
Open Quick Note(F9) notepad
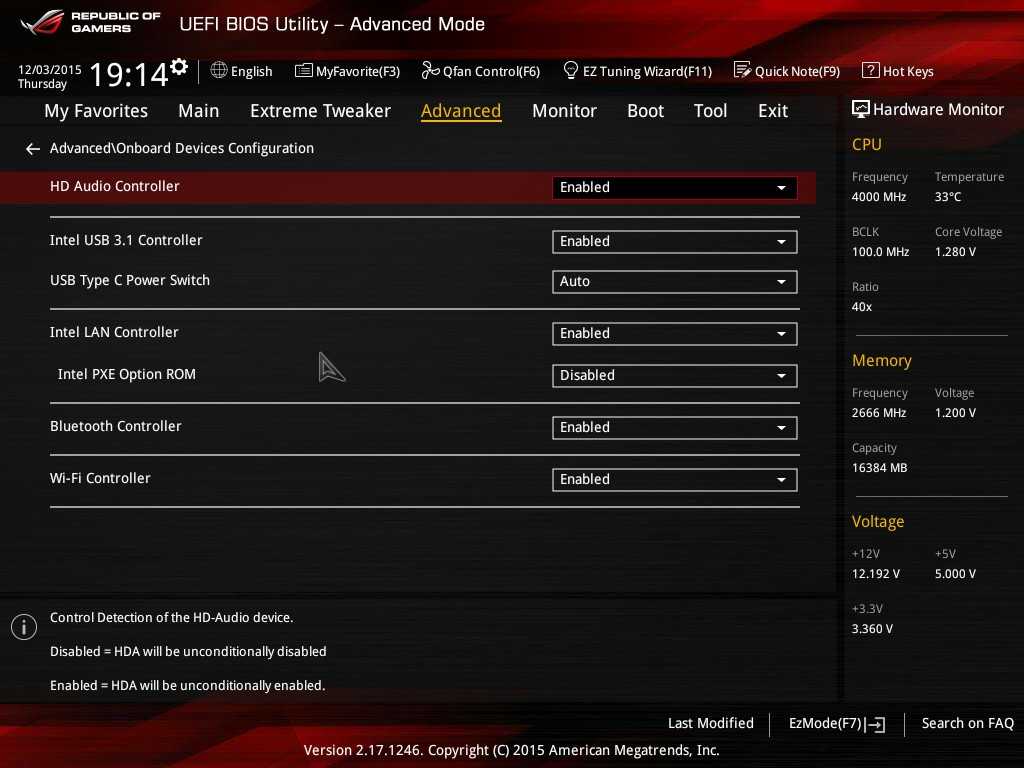click(787, 71)
